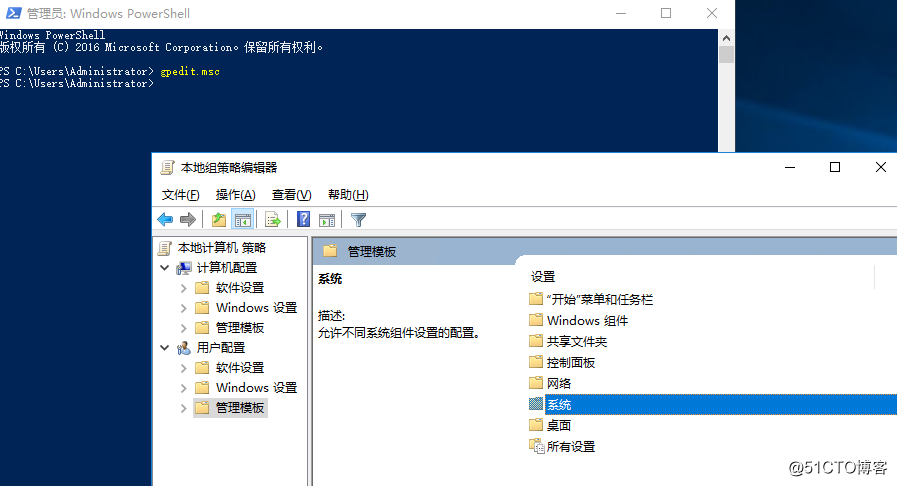The image size is (897, 486).
Task: Collapse the 用户配置 tree node
Action: point(165,348)
